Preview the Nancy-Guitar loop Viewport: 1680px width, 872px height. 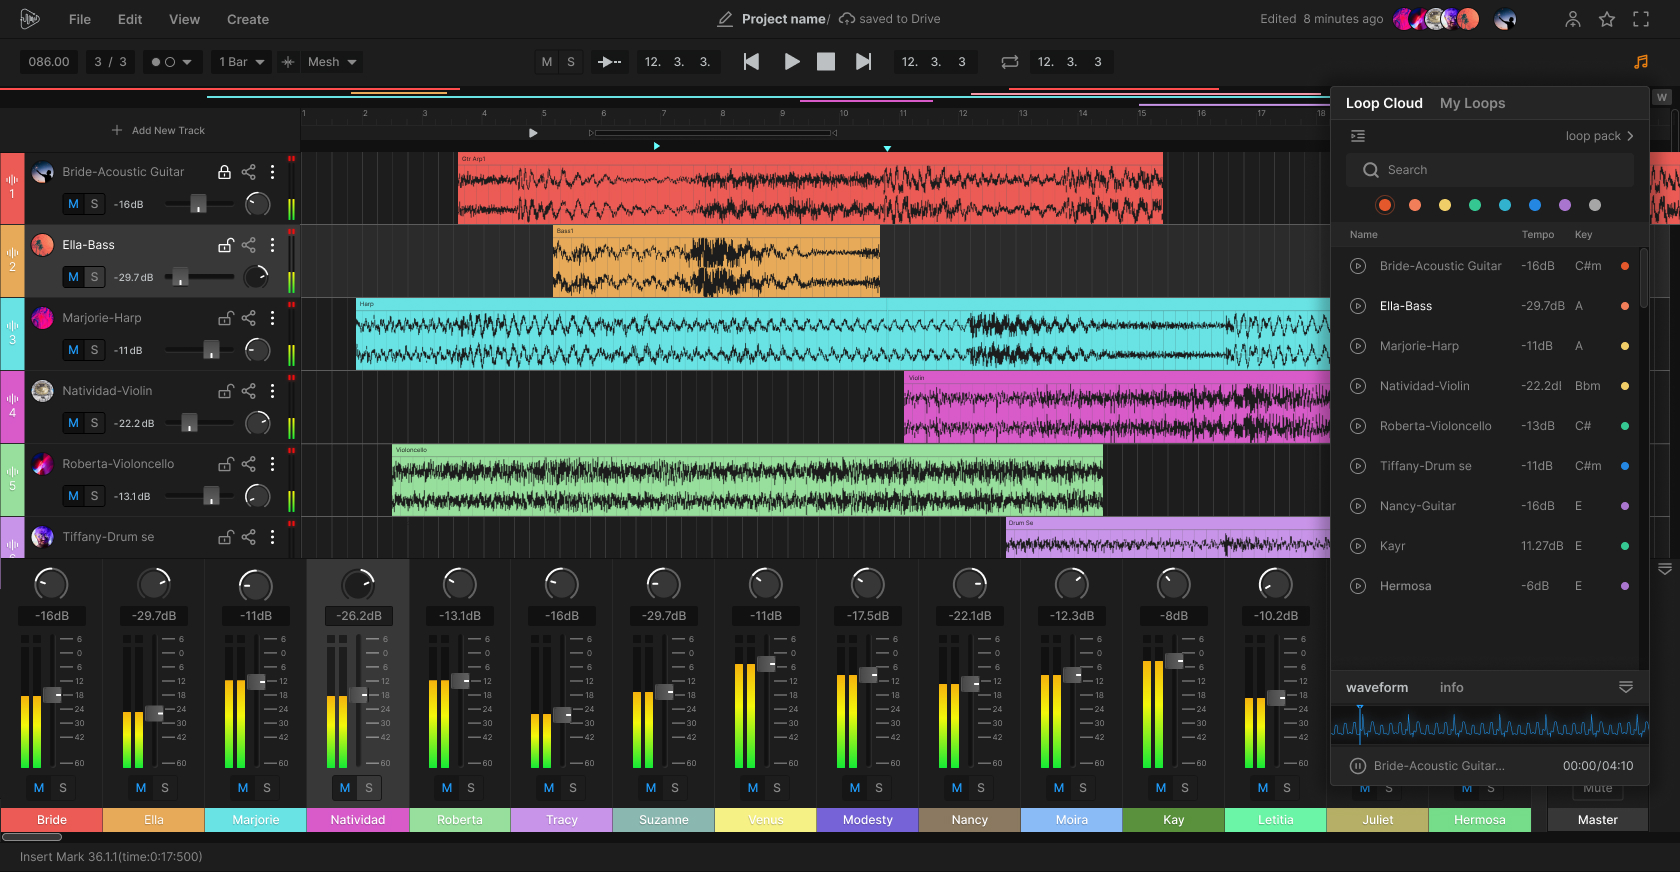click(1358, 506)
